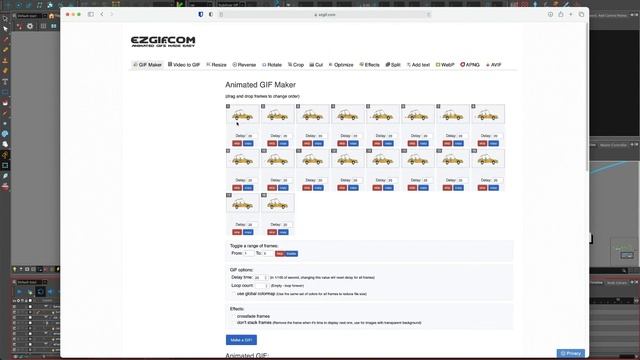Enable the don't stack frames checkbox
Viewport: 640px width, 360px height.
click(233, 322)
